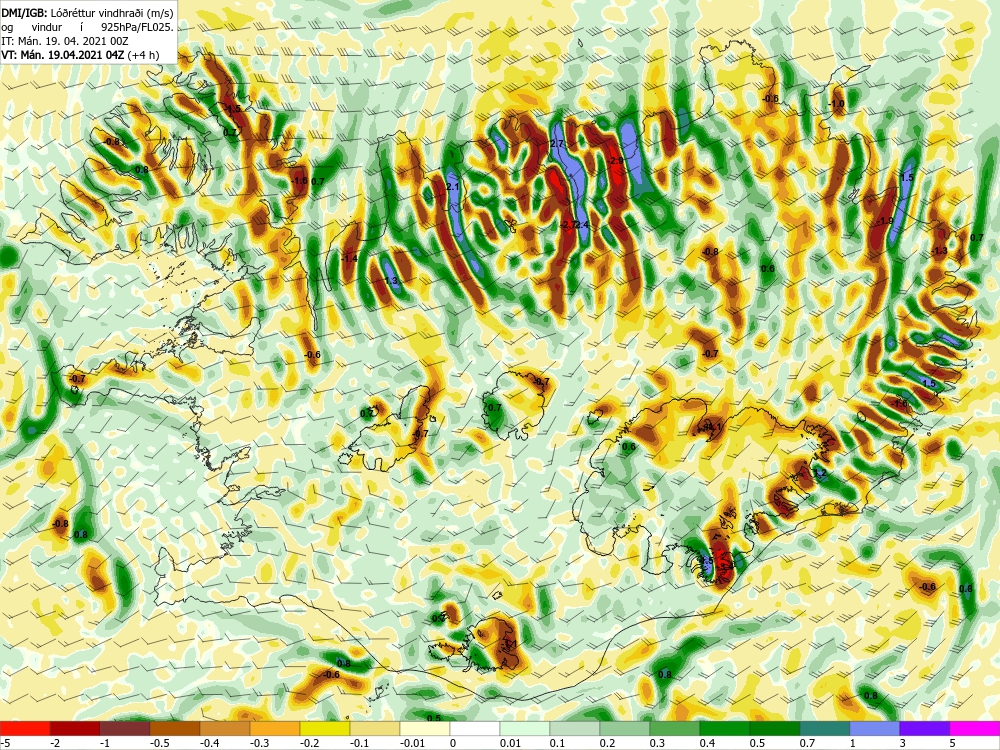
Task: Click the title line 'DMI/IGB: Lóðréttur vindhraði (m/s)'
Action: (x=87, y=11)
